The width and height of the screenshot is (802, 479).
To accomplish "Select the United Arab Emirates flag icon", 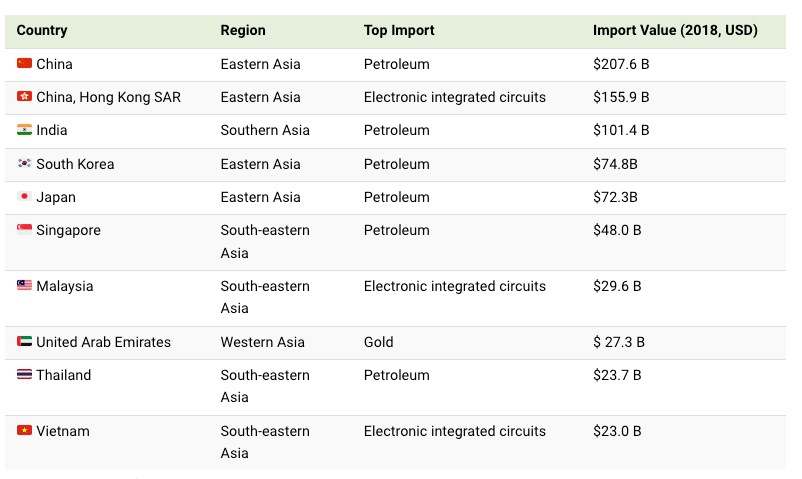I will coord(24,341).
